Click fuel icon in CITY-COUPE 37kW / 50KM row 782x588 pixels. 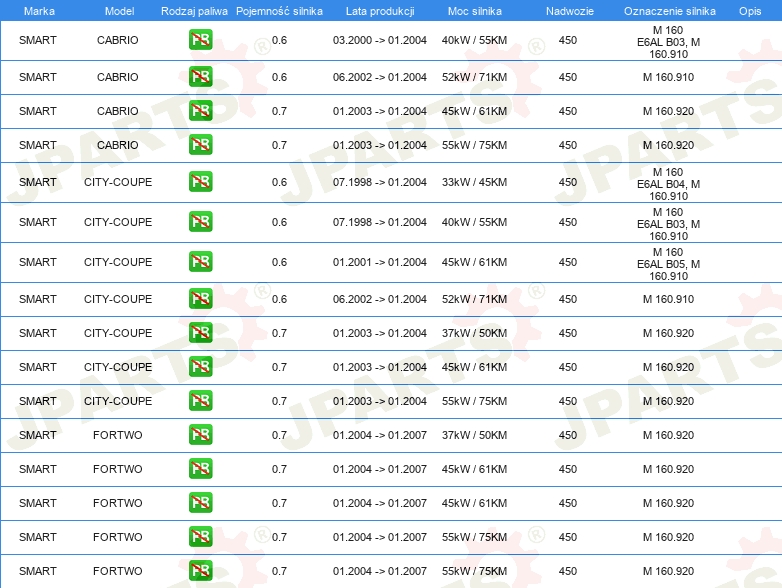tap(200, 332)
